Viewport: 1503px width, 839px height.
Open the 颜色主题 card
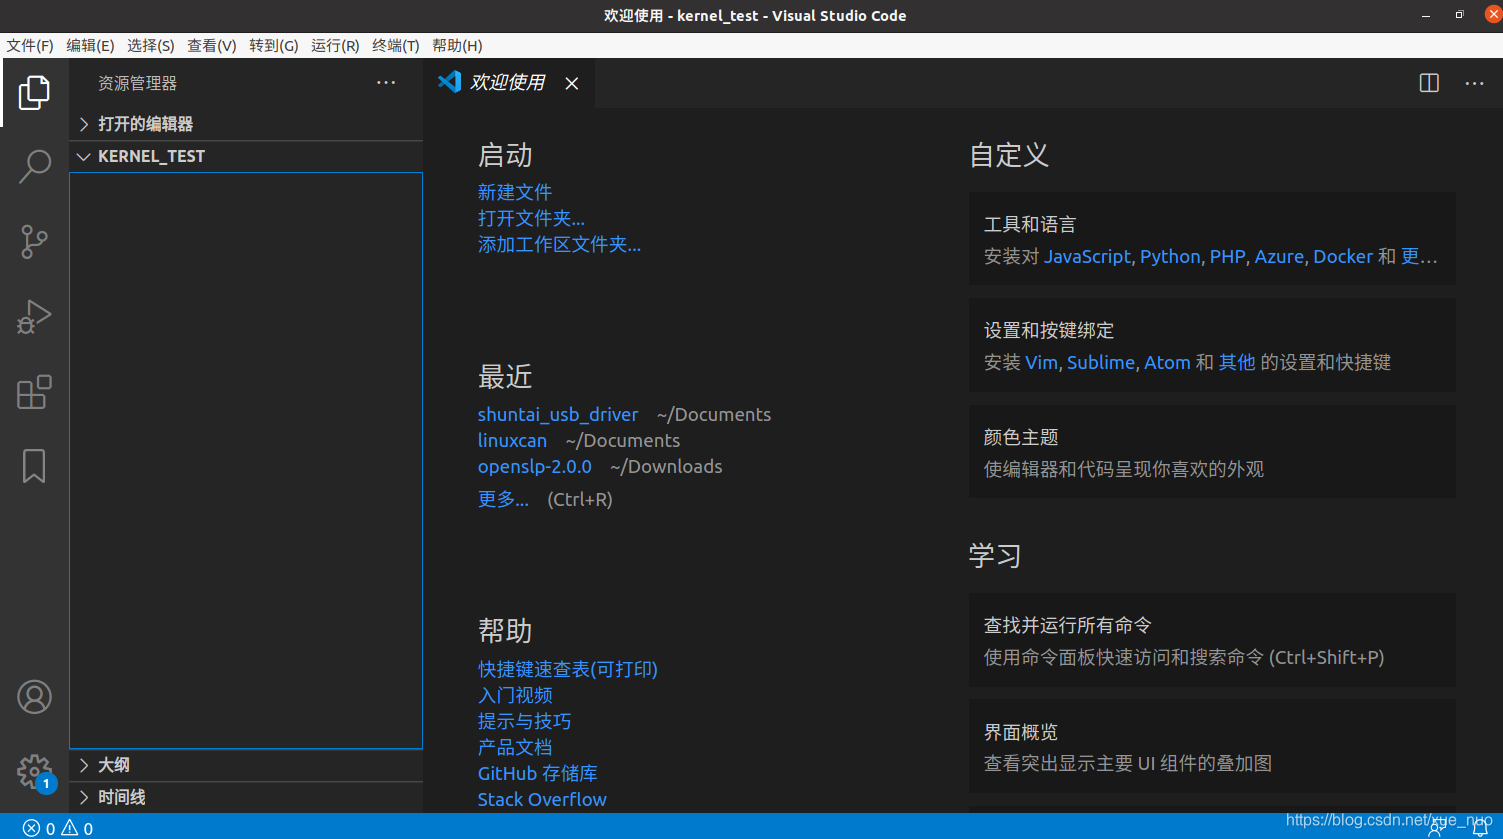[x=1212, y=452]
